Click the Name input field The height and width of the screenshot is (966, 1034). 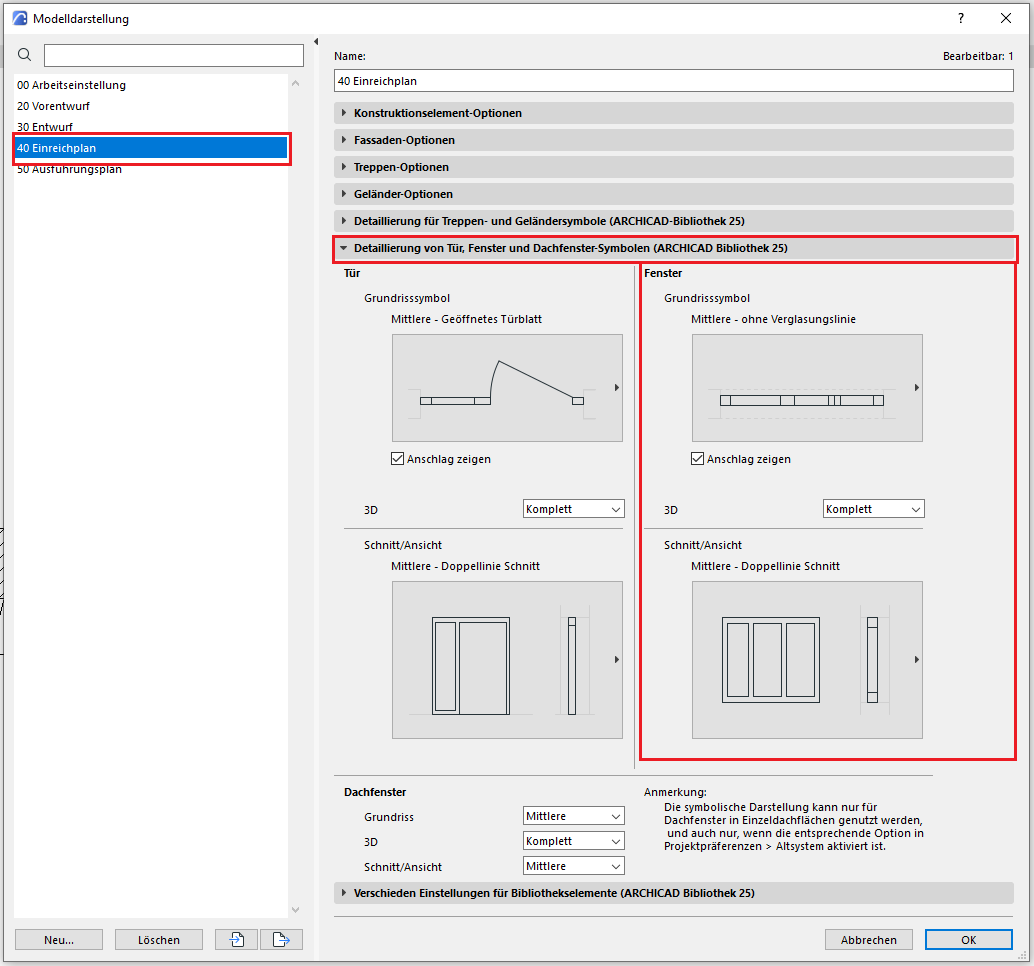(x=673, y=81)
